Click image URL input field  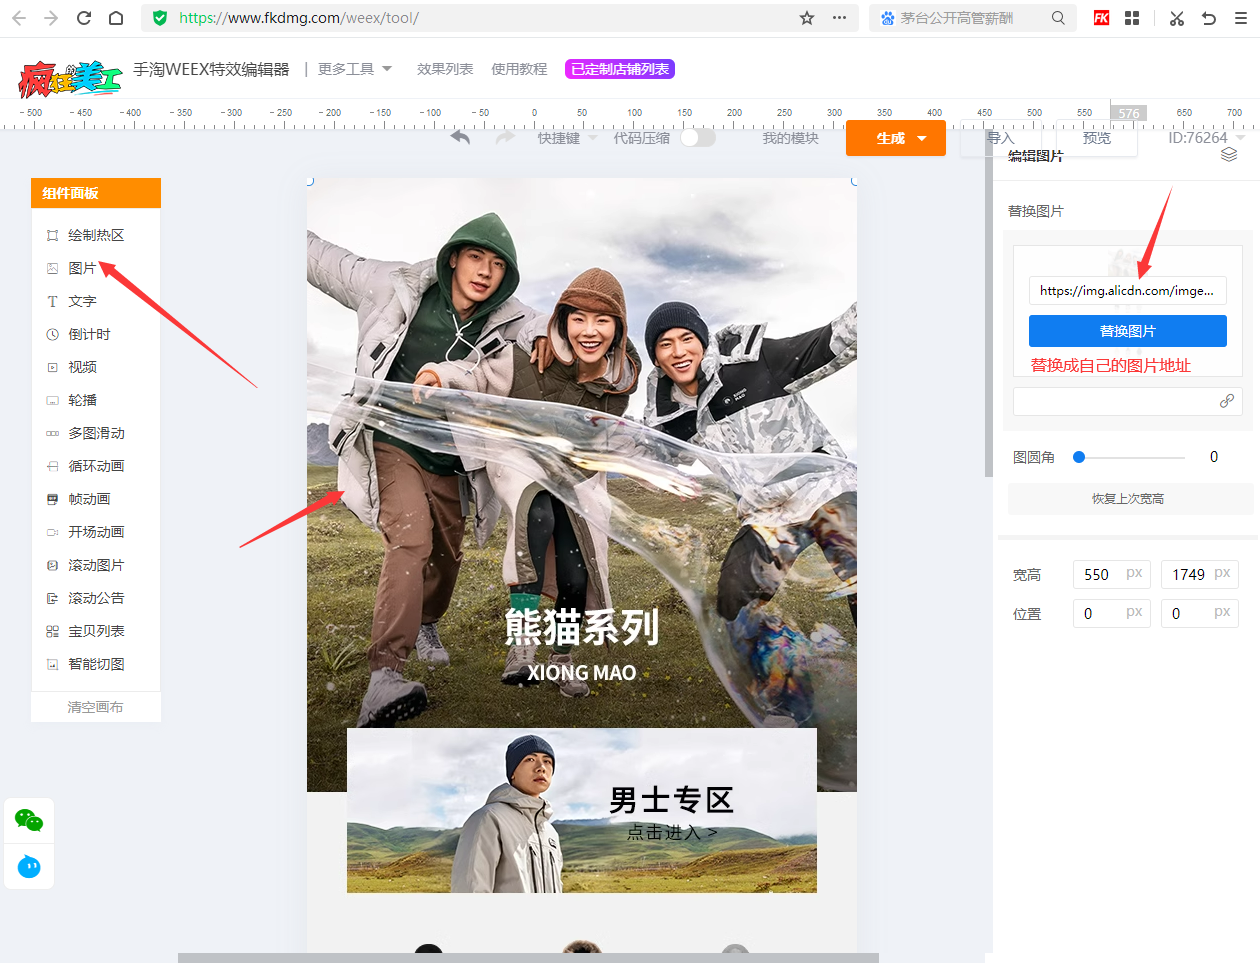click(x=1128, y=291)
